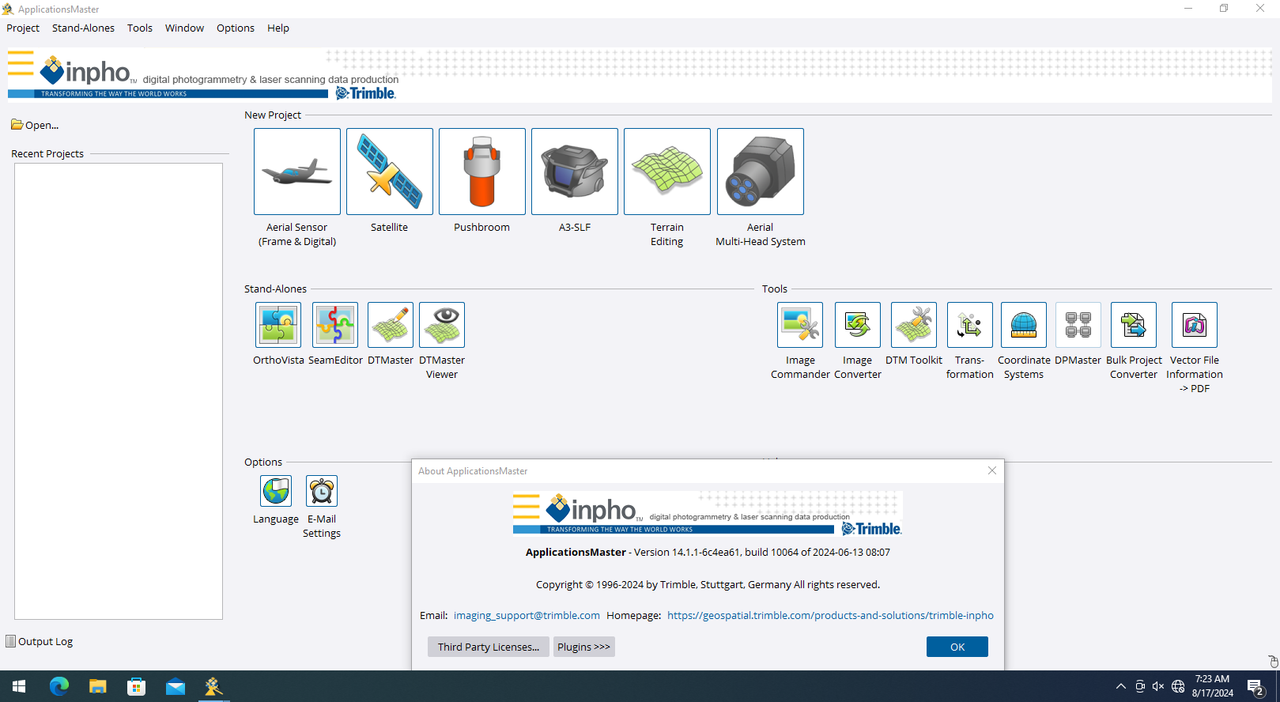The height and width of the screenshot is (702, 1280).
Task: Click OK in About dialog
Action: (957, 647)
